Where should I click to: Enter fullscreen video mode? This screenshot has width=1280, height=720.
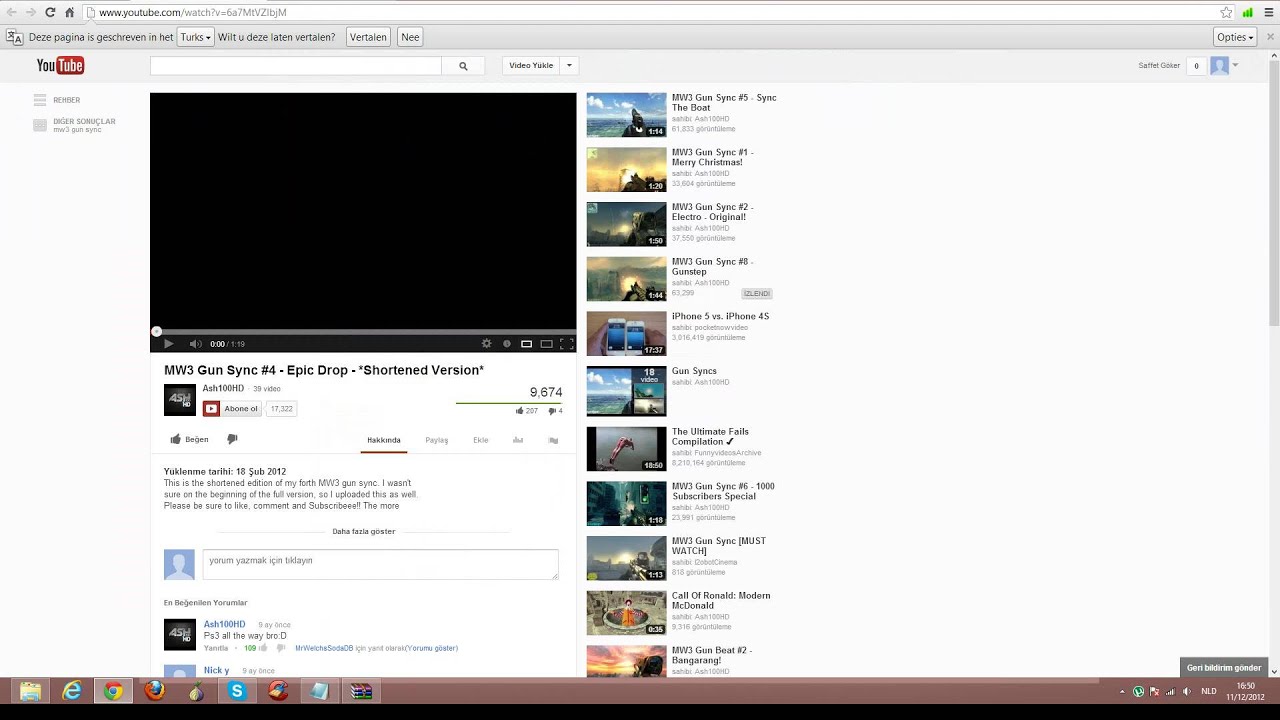coord(566,344)
